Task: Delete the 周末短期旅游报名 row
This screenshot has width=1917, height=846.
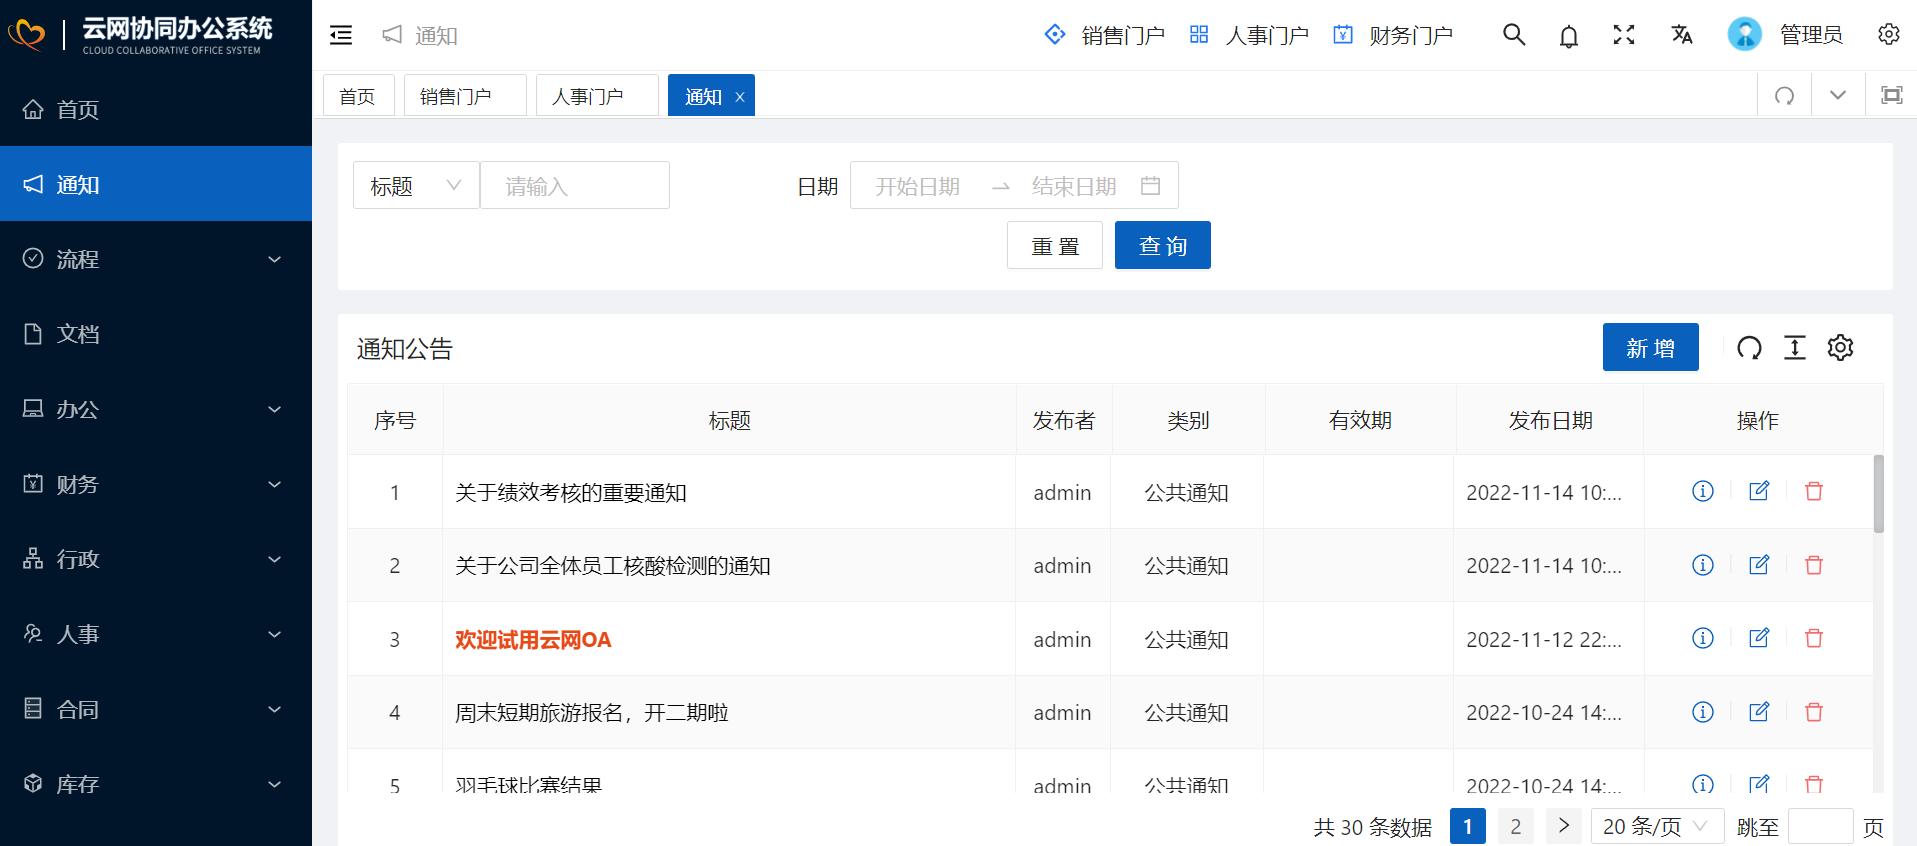Action: (x=1813, y=712)
